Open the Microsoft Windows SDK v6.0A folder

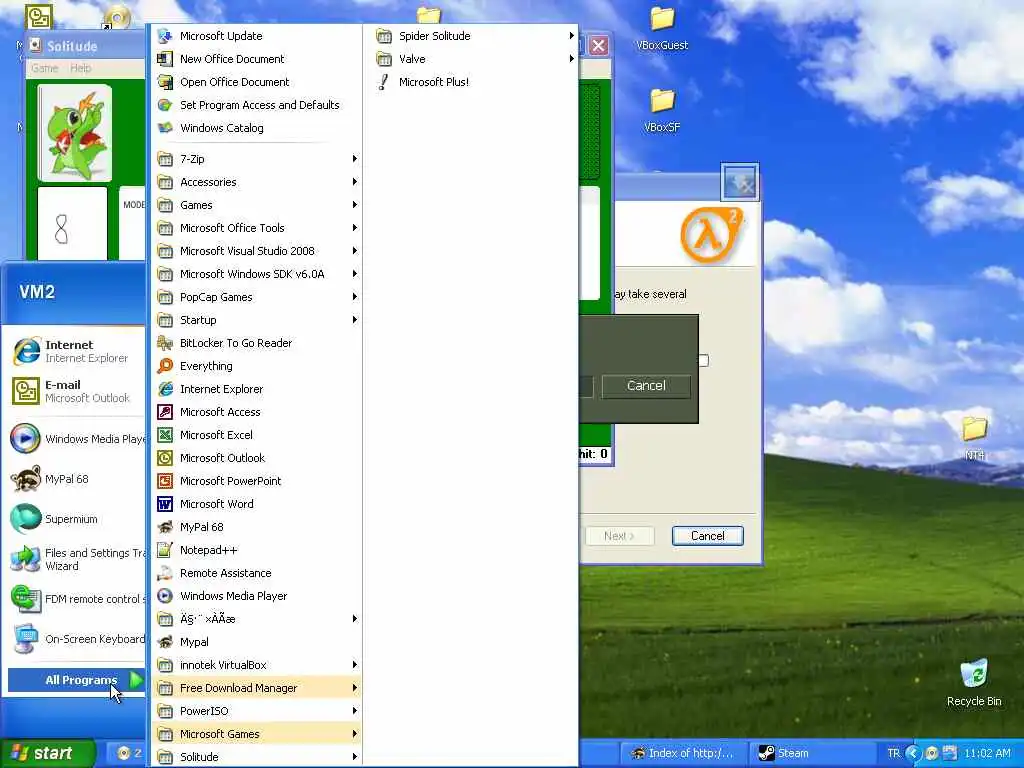coord(256,274)
